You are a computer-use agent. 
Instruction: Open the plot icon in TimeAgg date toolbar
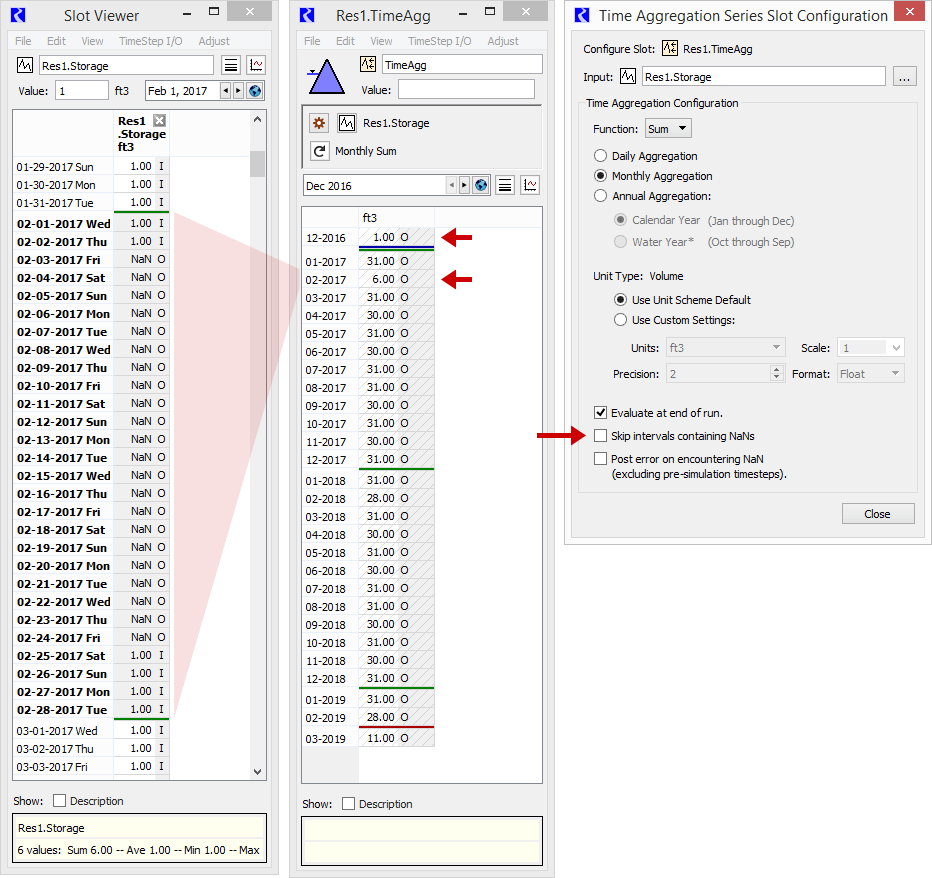pyautogui.click(x=530, y=185)
